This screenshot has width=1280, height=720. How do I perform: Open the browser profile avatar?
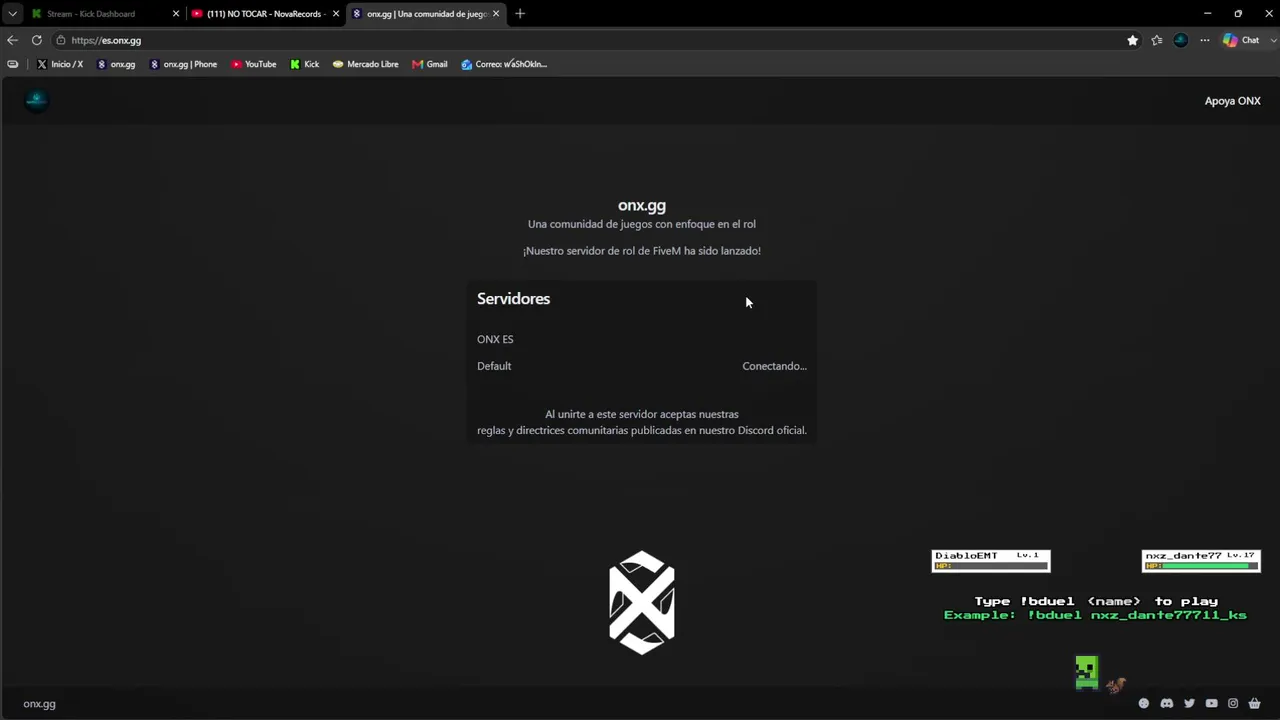pos(1181,40)
